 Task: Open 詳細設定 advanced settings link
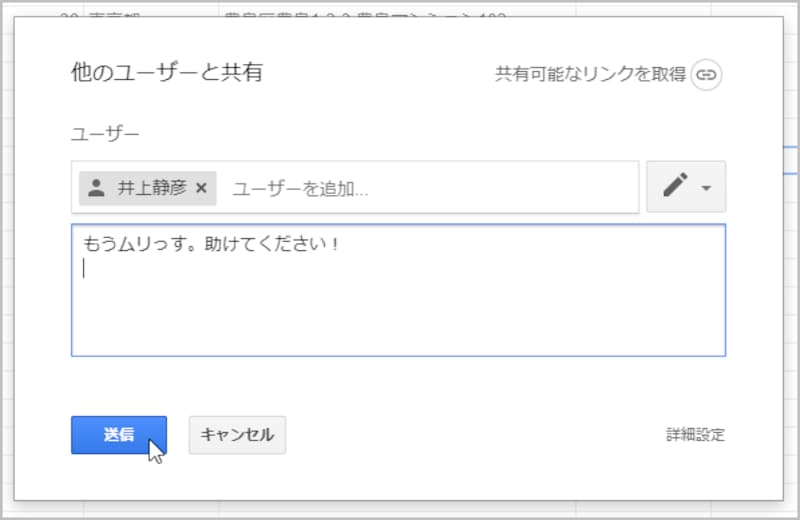click(695, 435)
